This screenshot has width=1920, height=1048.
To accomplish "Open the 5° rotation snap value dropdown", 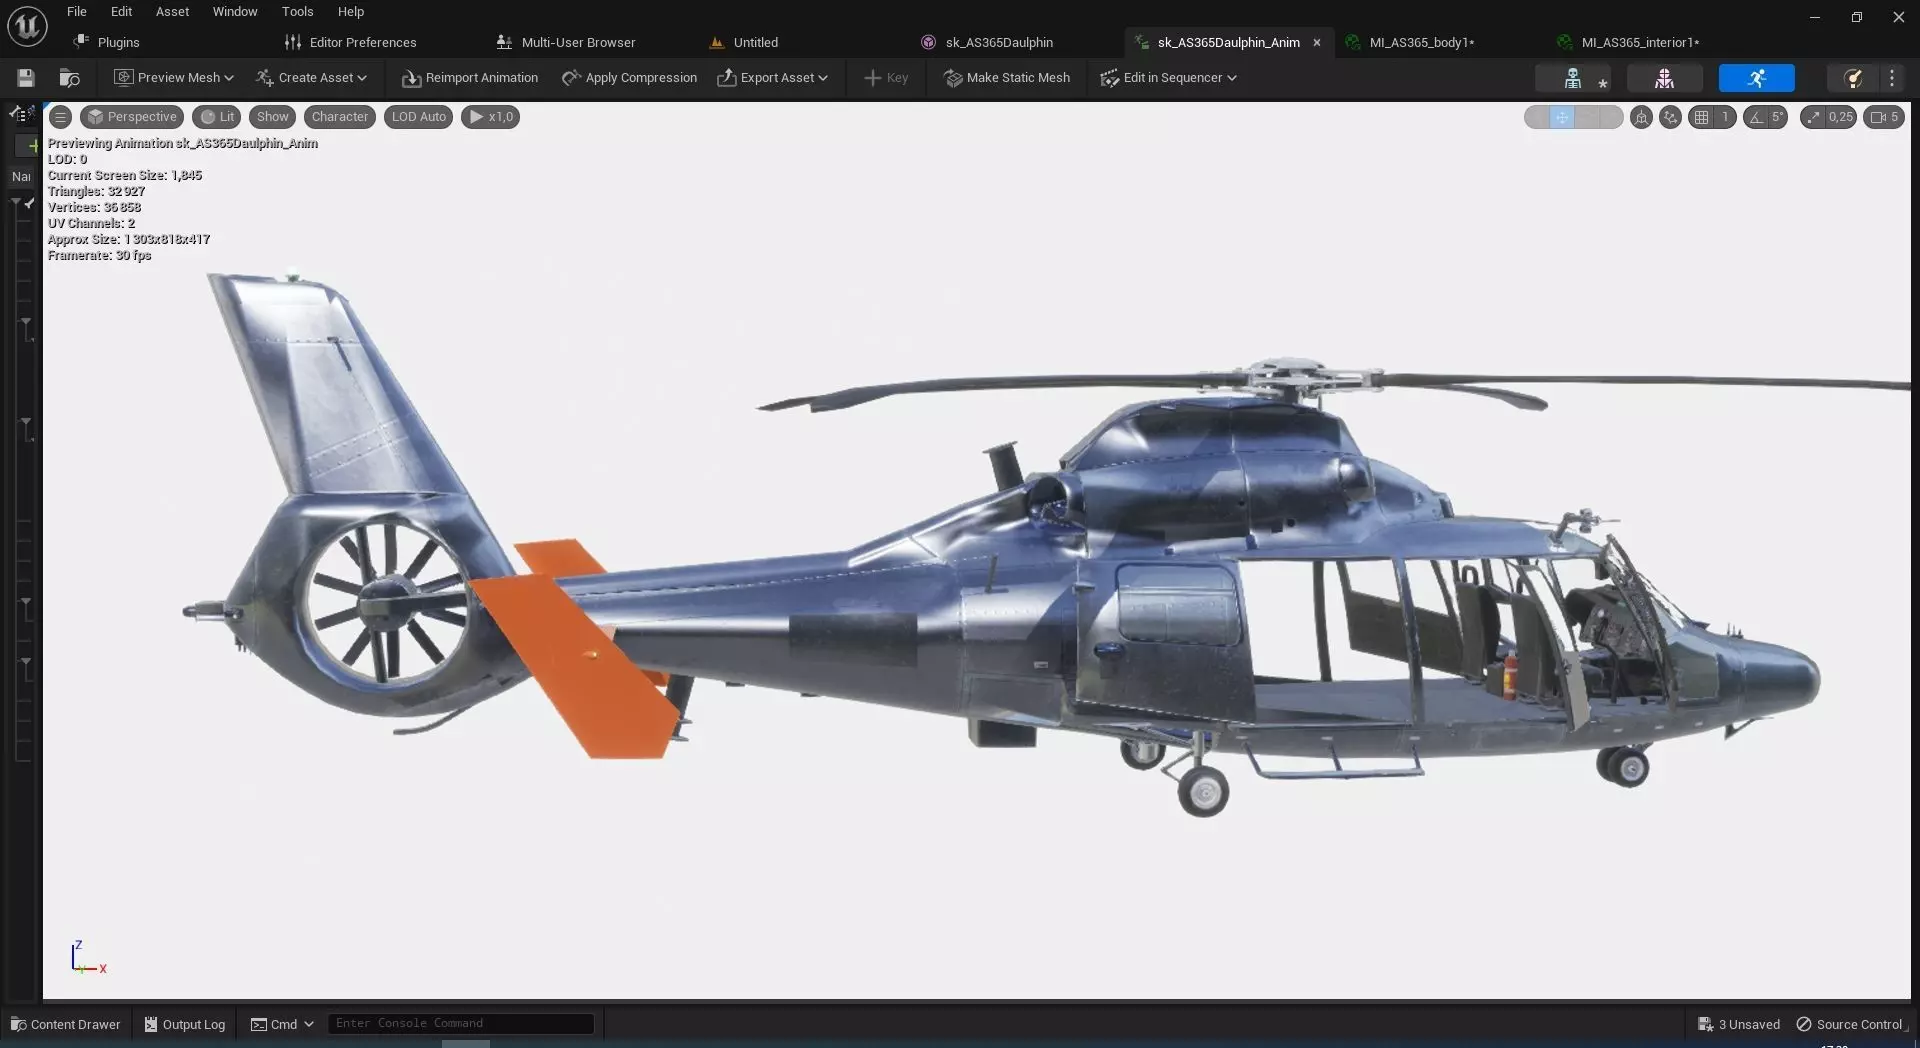I will pyautogui.click(x=1778, y=117).
